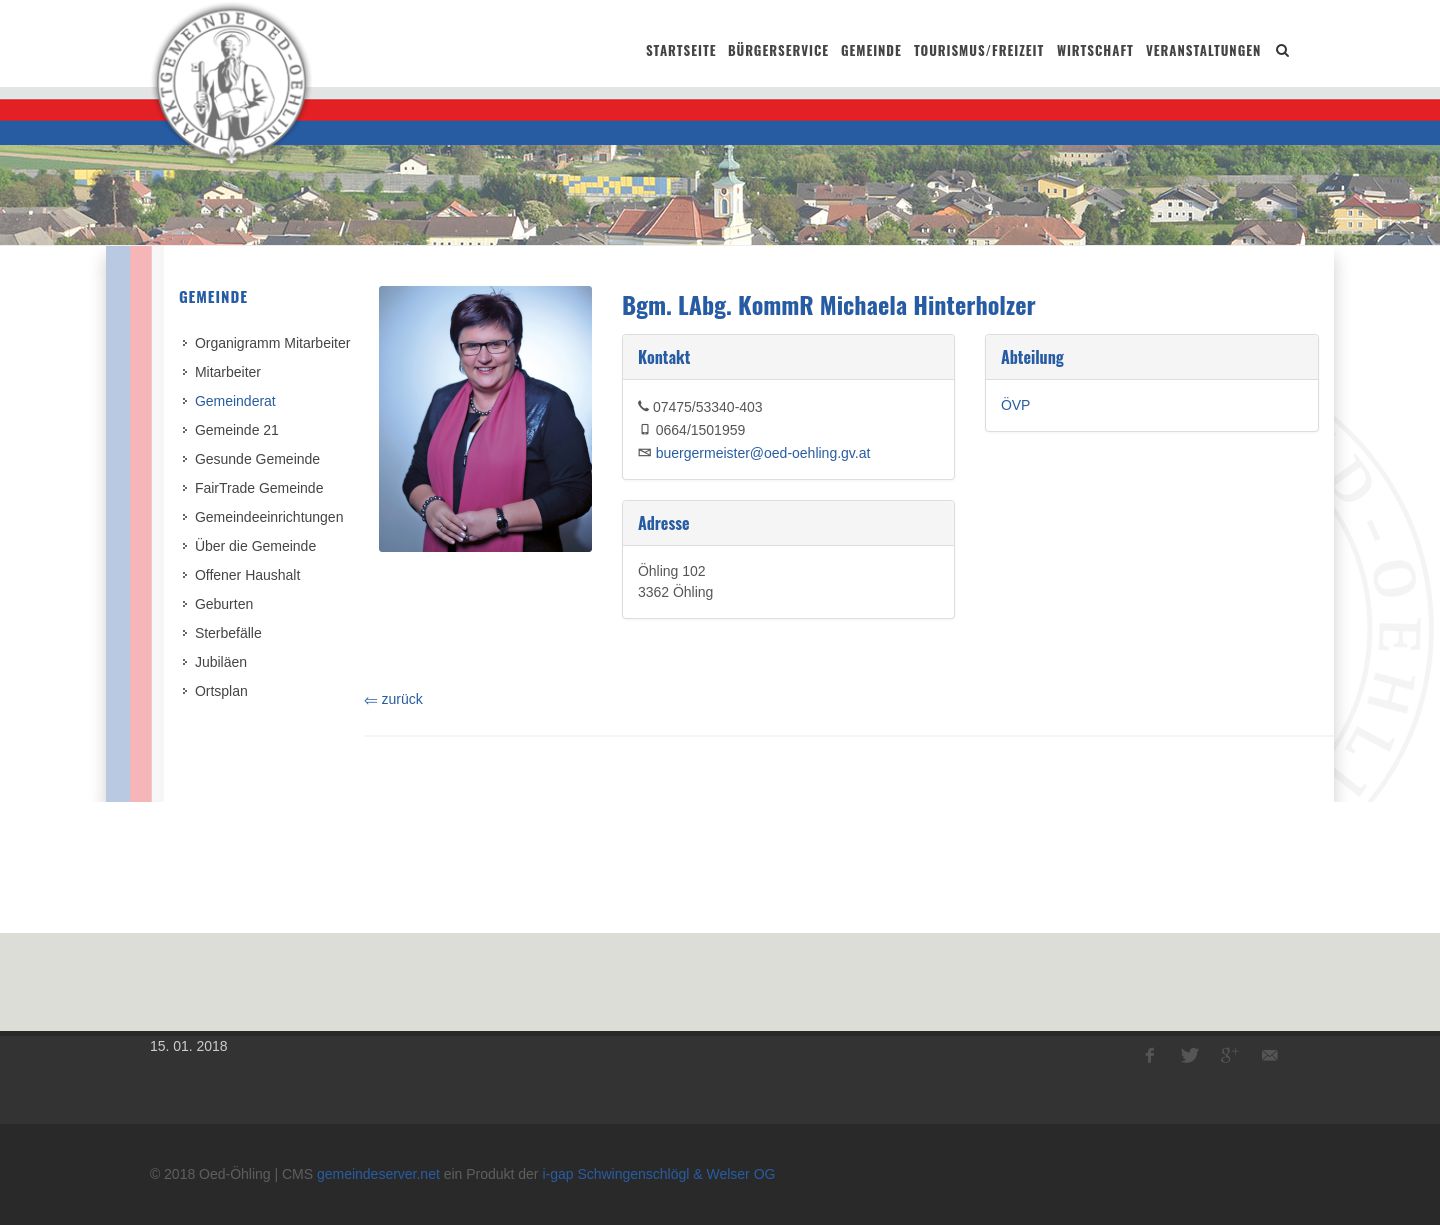This screenshot has width=1440, height=1225.
Task: Click the date 15. 01. 2018 in footer
Action: point(189,1046)
